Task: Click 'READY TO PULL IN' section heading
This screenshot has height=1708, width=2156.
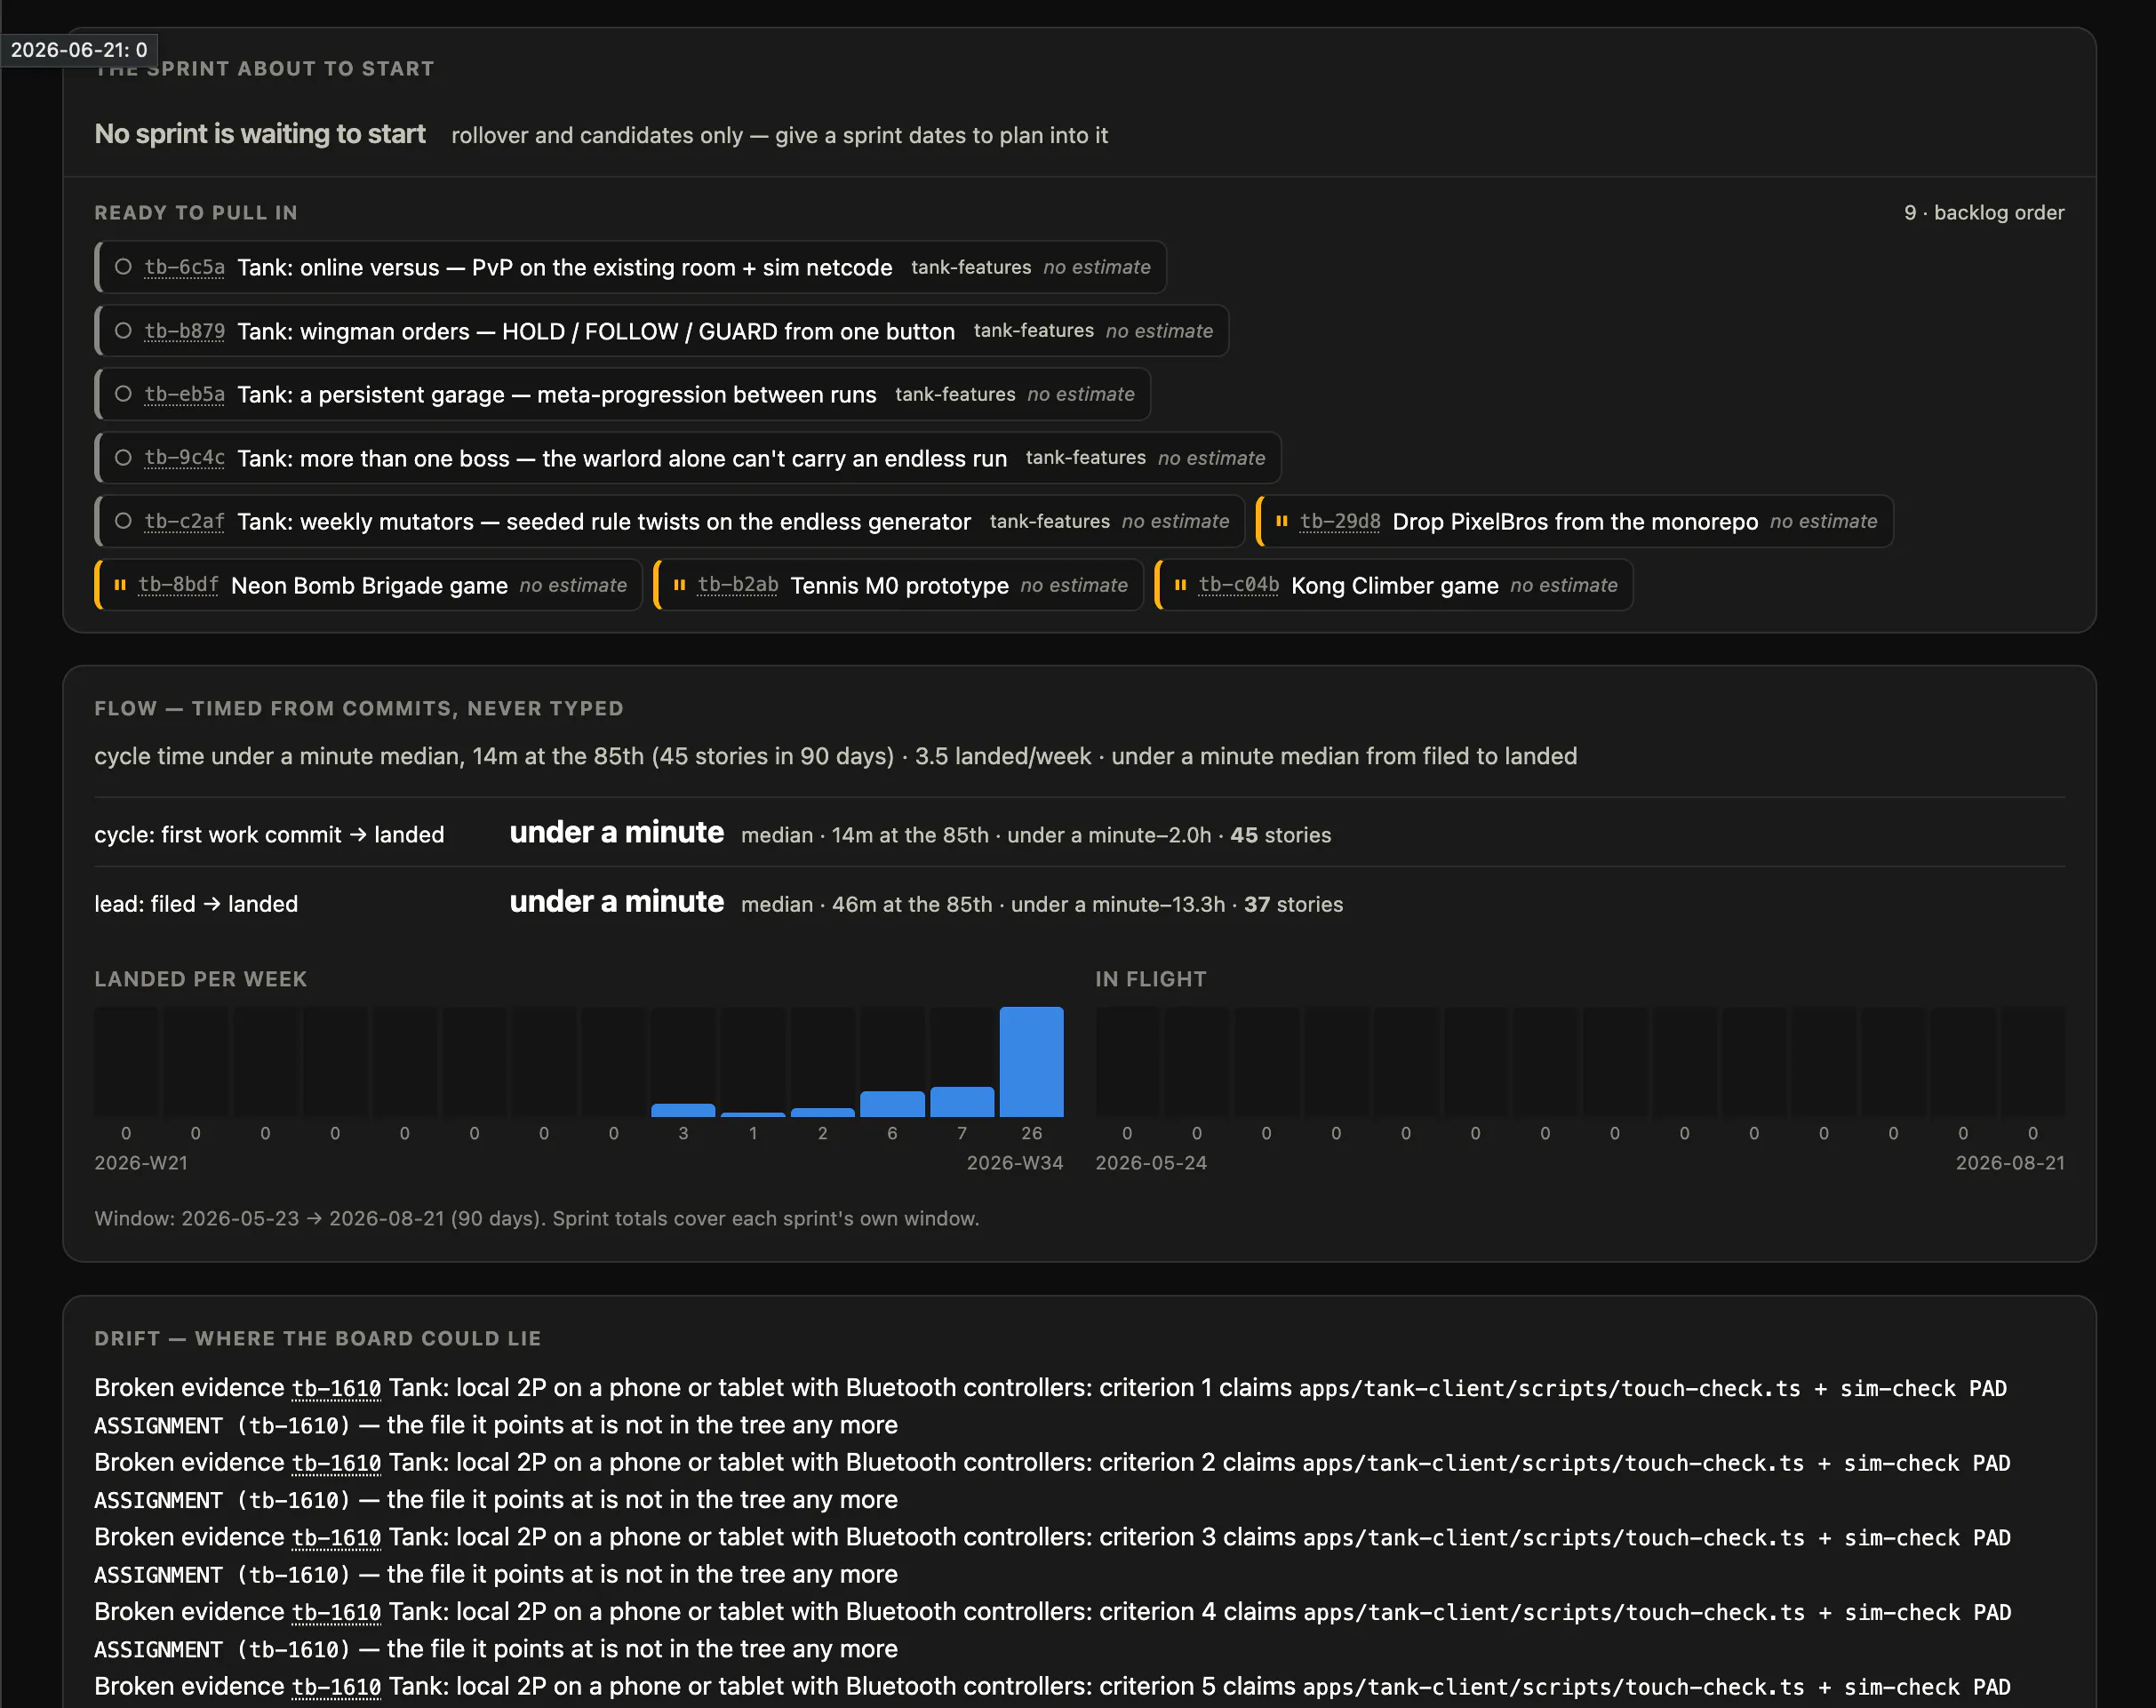Action: pyautogui.click(x=196, y=212)
